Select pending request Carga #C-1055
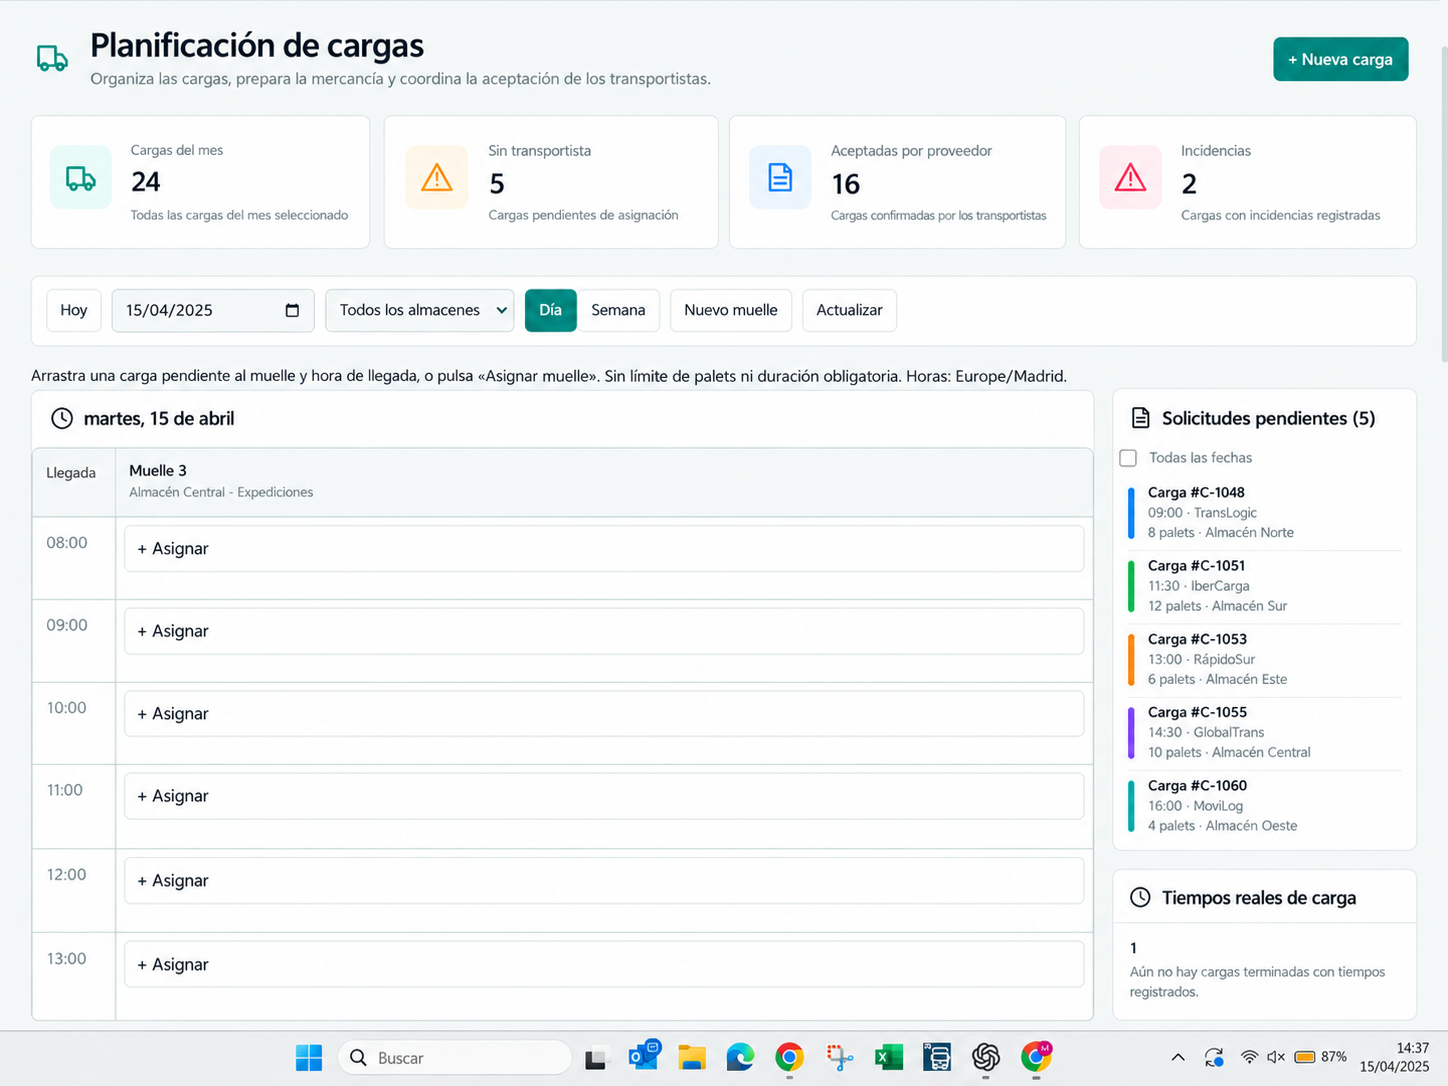Viewport: 1448px width, 1086px height. tap(1264, 732)
